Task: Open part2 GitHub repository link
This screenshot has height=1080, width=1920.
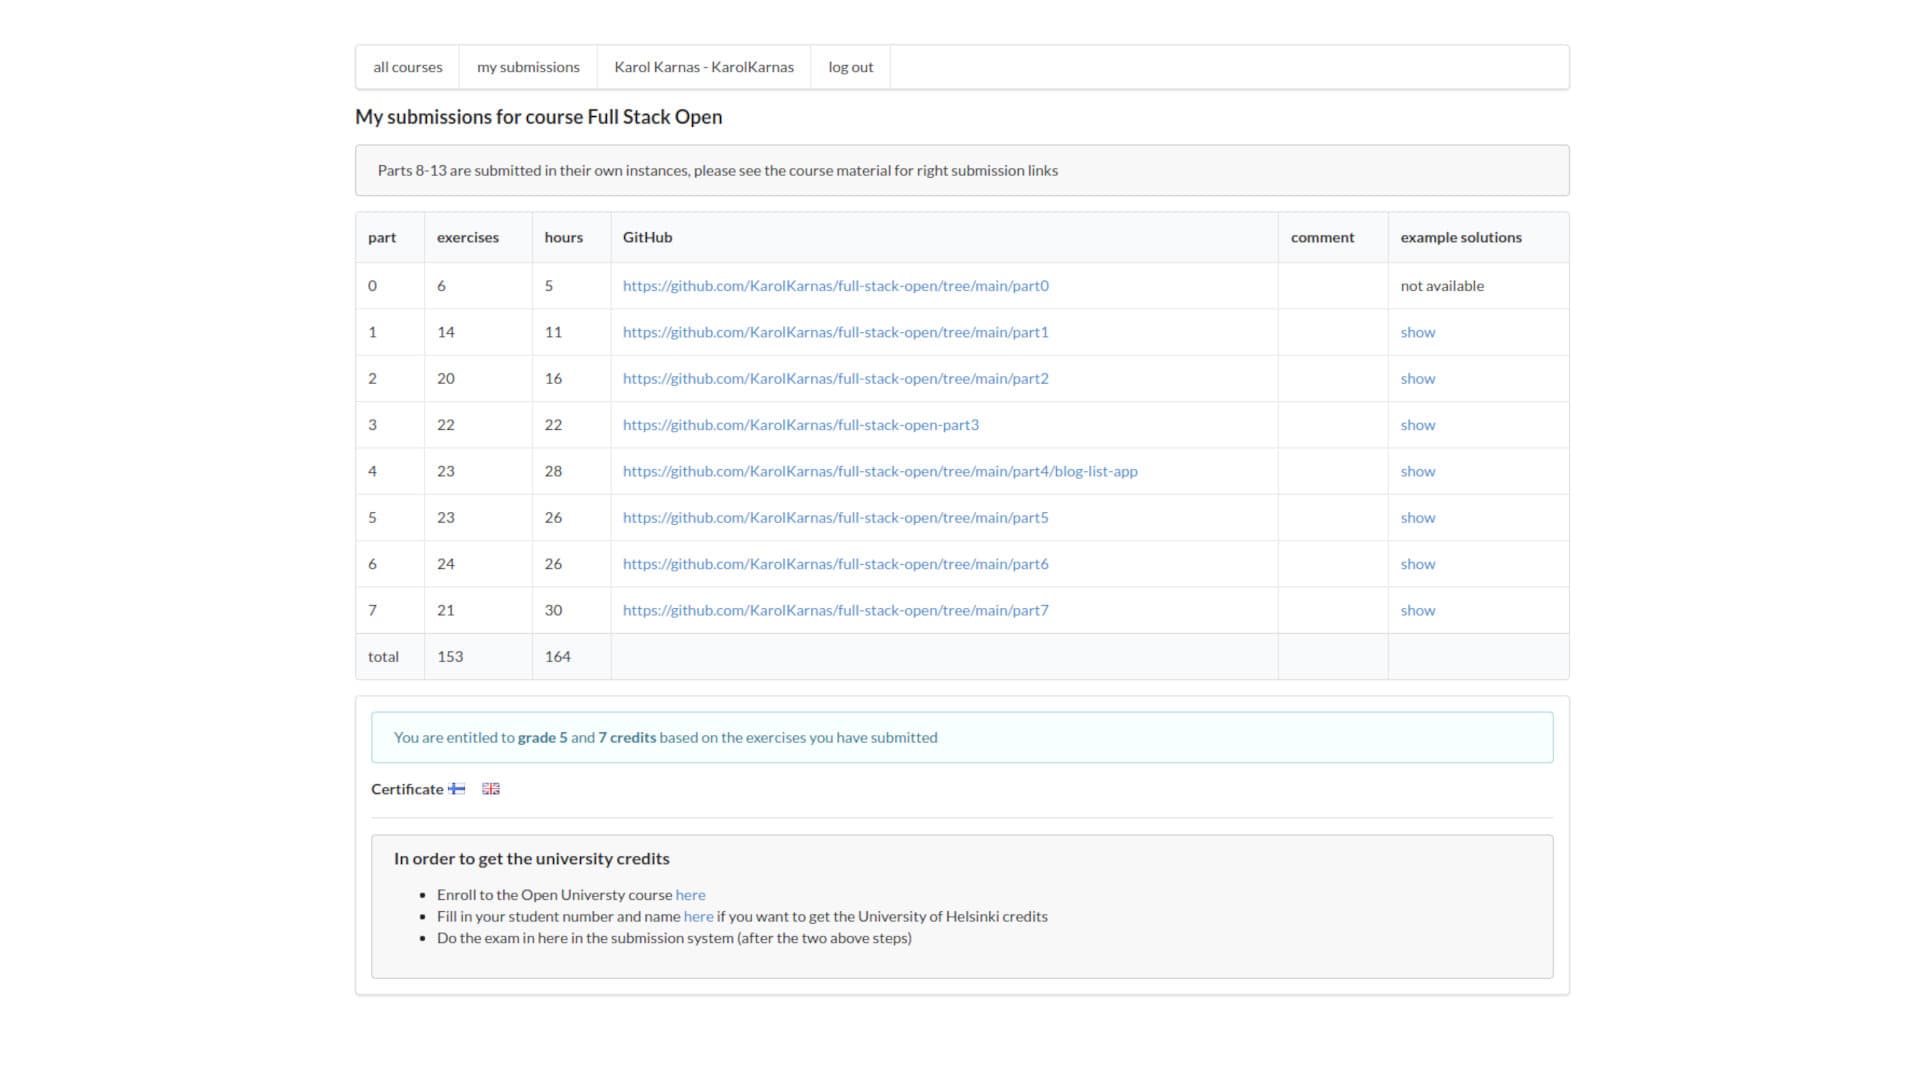Action: point(835,379)
